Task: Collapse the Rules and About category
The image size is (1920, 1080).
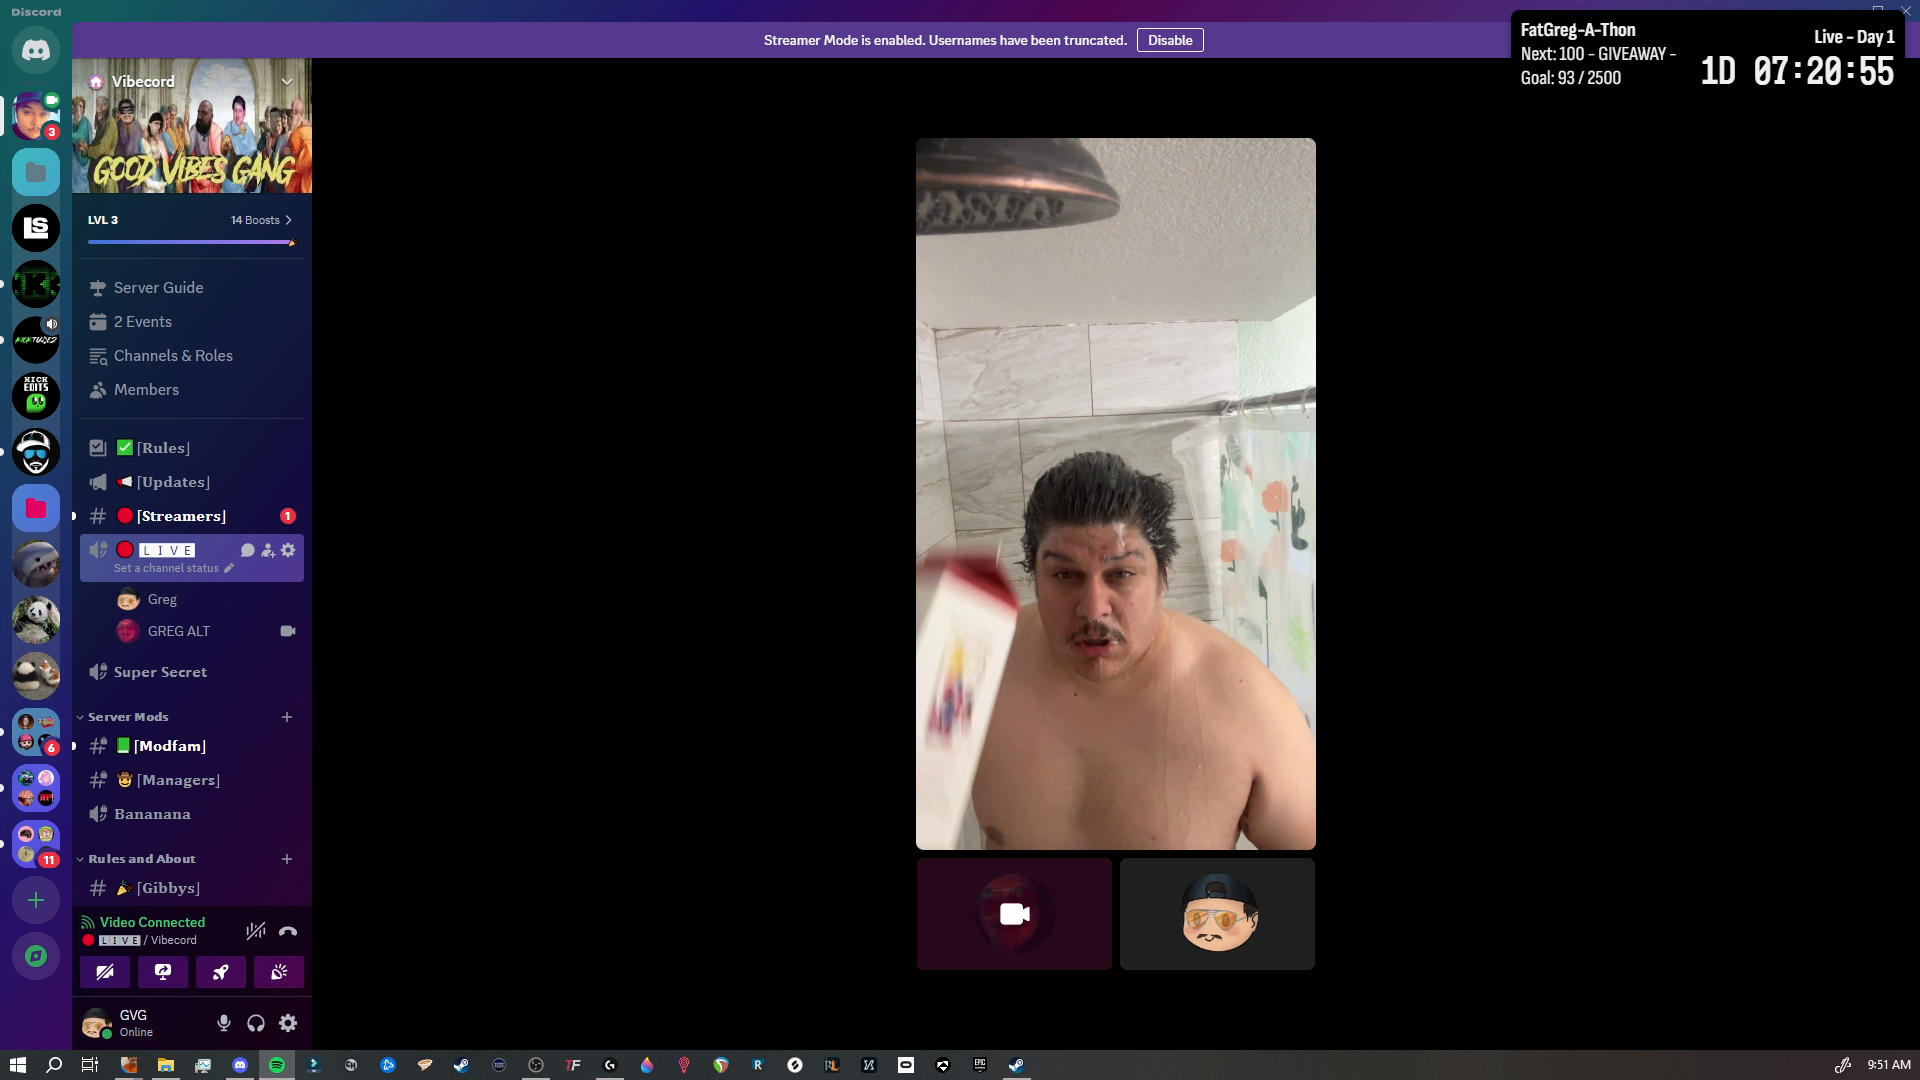Action: [x=141, y=859]
